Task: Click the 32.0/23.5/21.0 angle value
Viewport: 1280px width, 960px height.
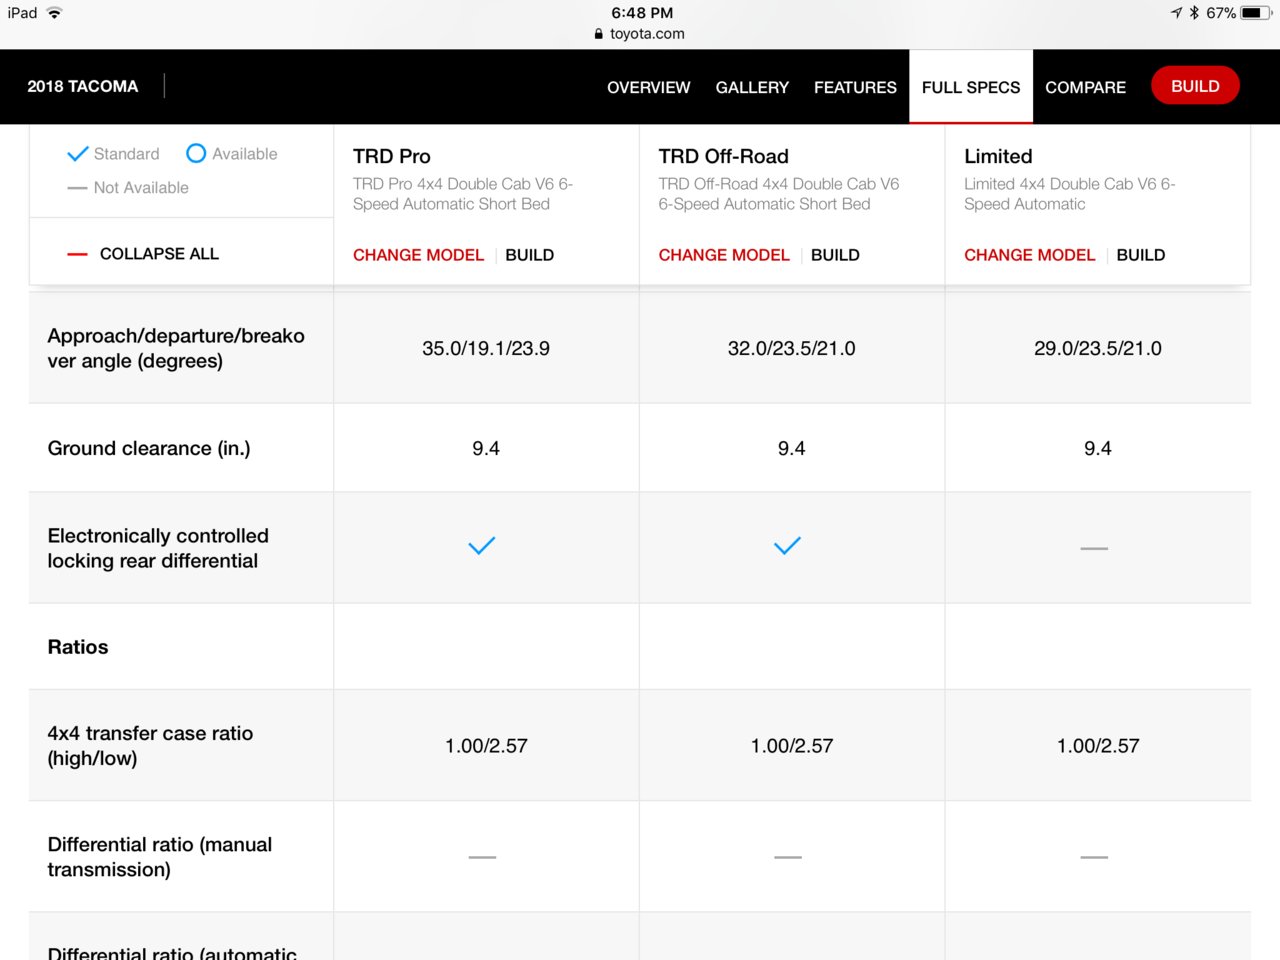Action: tap(792, 349)
